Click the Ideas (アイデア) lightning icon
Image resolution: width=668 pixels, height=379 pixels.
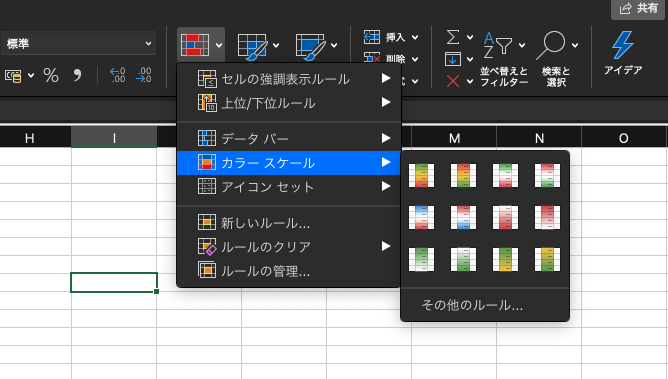click(x=622, y=45)
